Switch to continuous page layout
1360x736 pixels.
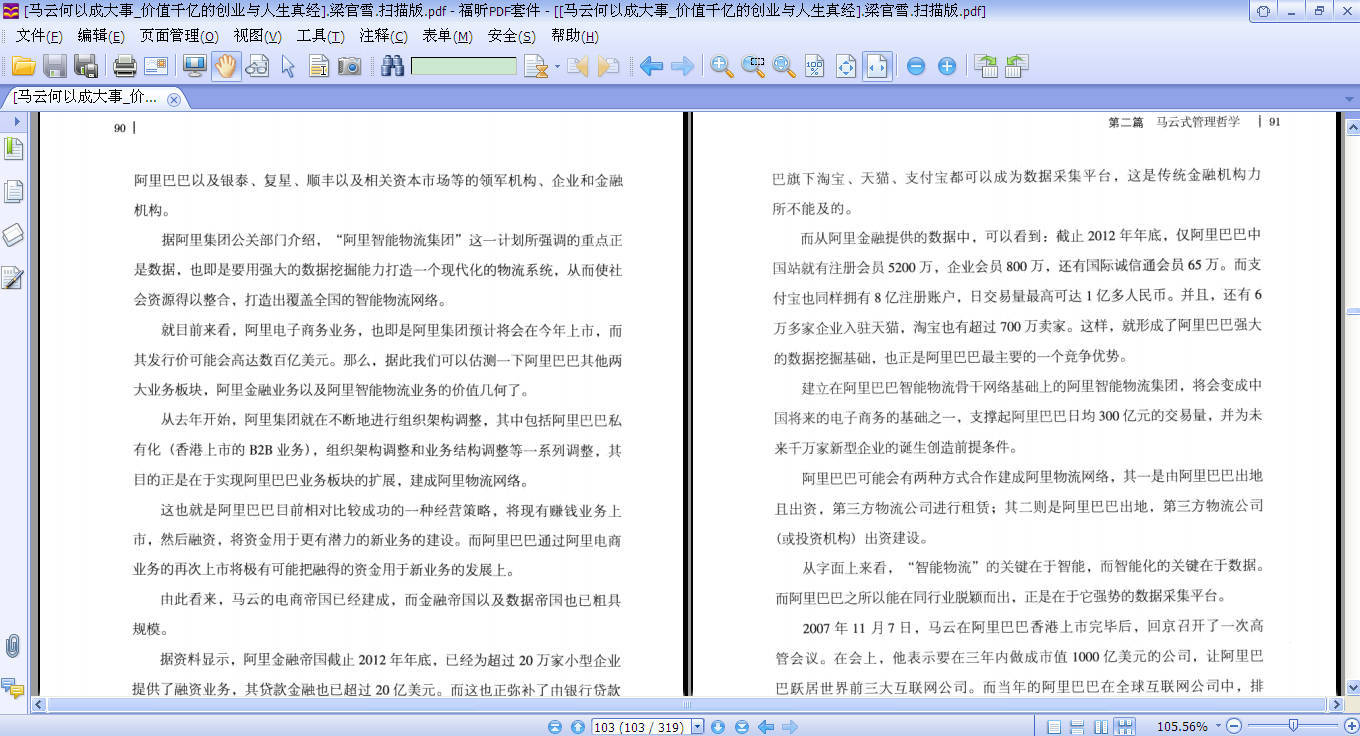click(x=1077, y=727)
